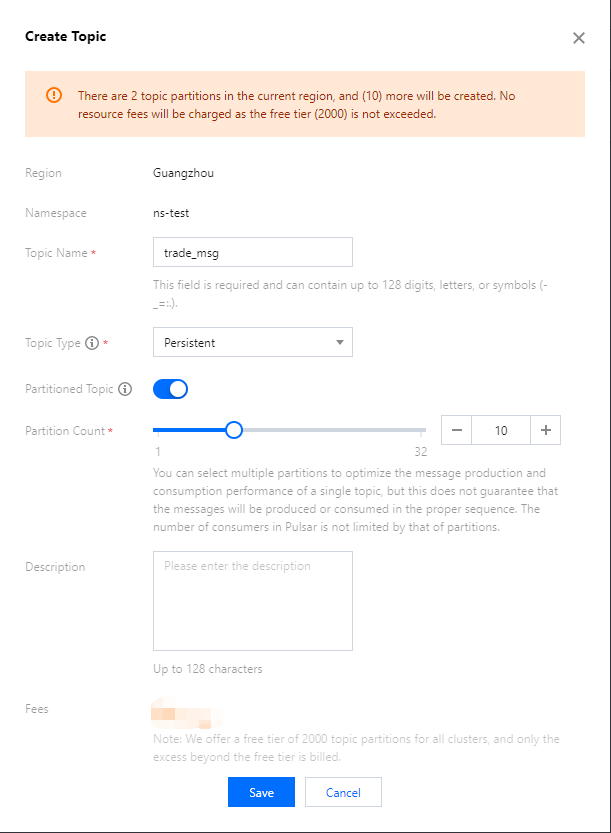Disable the Partitioned Topic switch

click(170, 389)
